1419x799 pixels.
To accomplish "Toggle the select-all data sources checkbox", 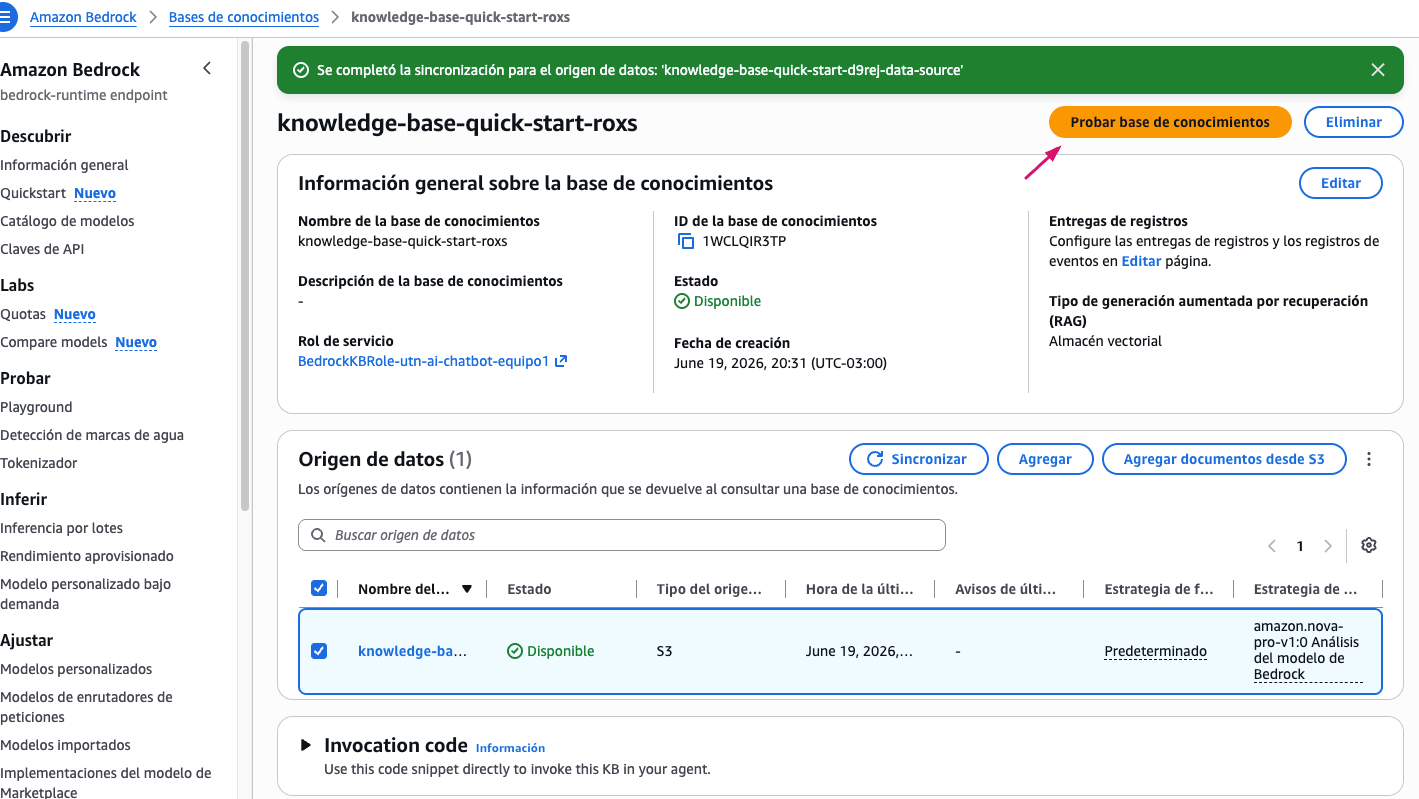I will [x=319, y=588].
